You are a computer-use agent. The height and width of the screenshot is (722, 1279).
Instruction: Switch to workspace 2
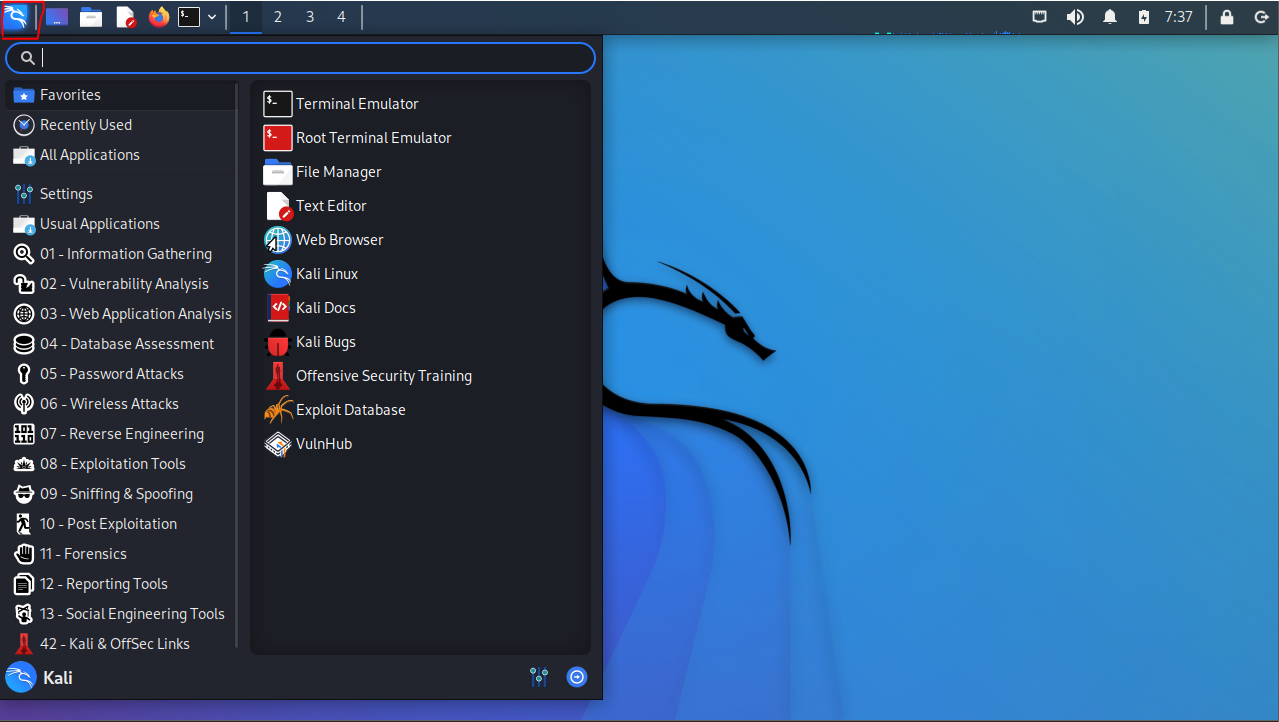[277, 17]
